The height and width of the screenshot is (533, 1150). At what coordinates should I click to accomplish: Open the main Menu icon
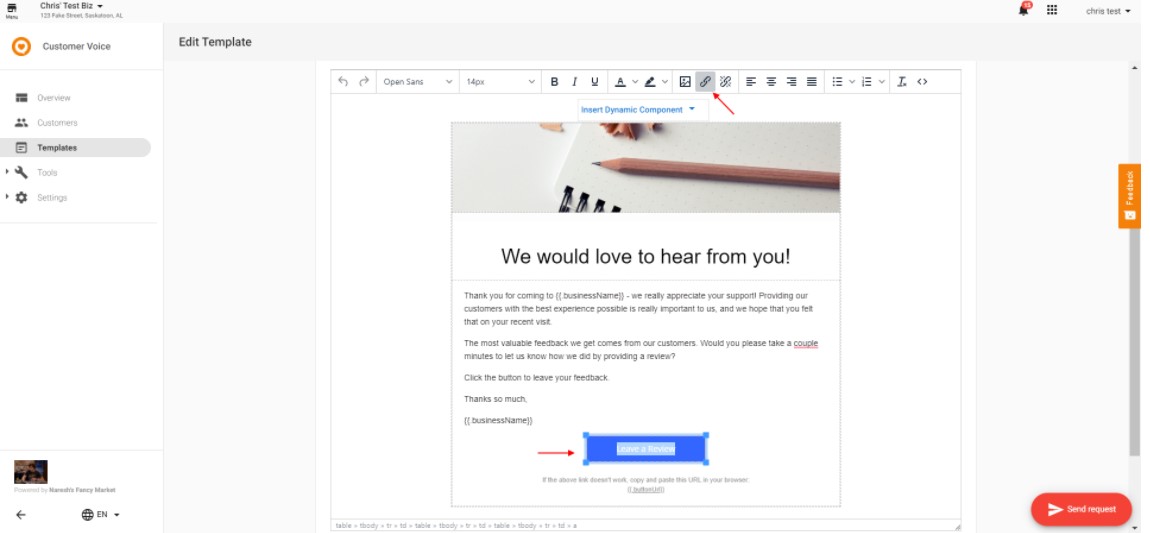(x=12, y=10)
